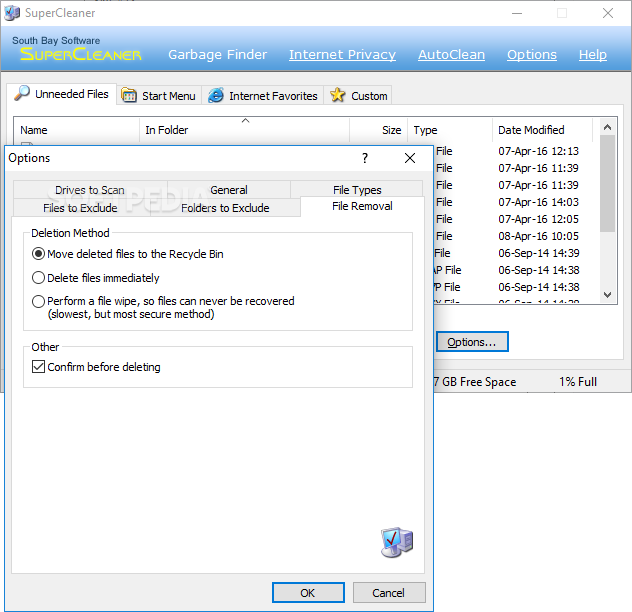
Task: Open the Drives to Scan tab
Action: (x=90, y=190)
